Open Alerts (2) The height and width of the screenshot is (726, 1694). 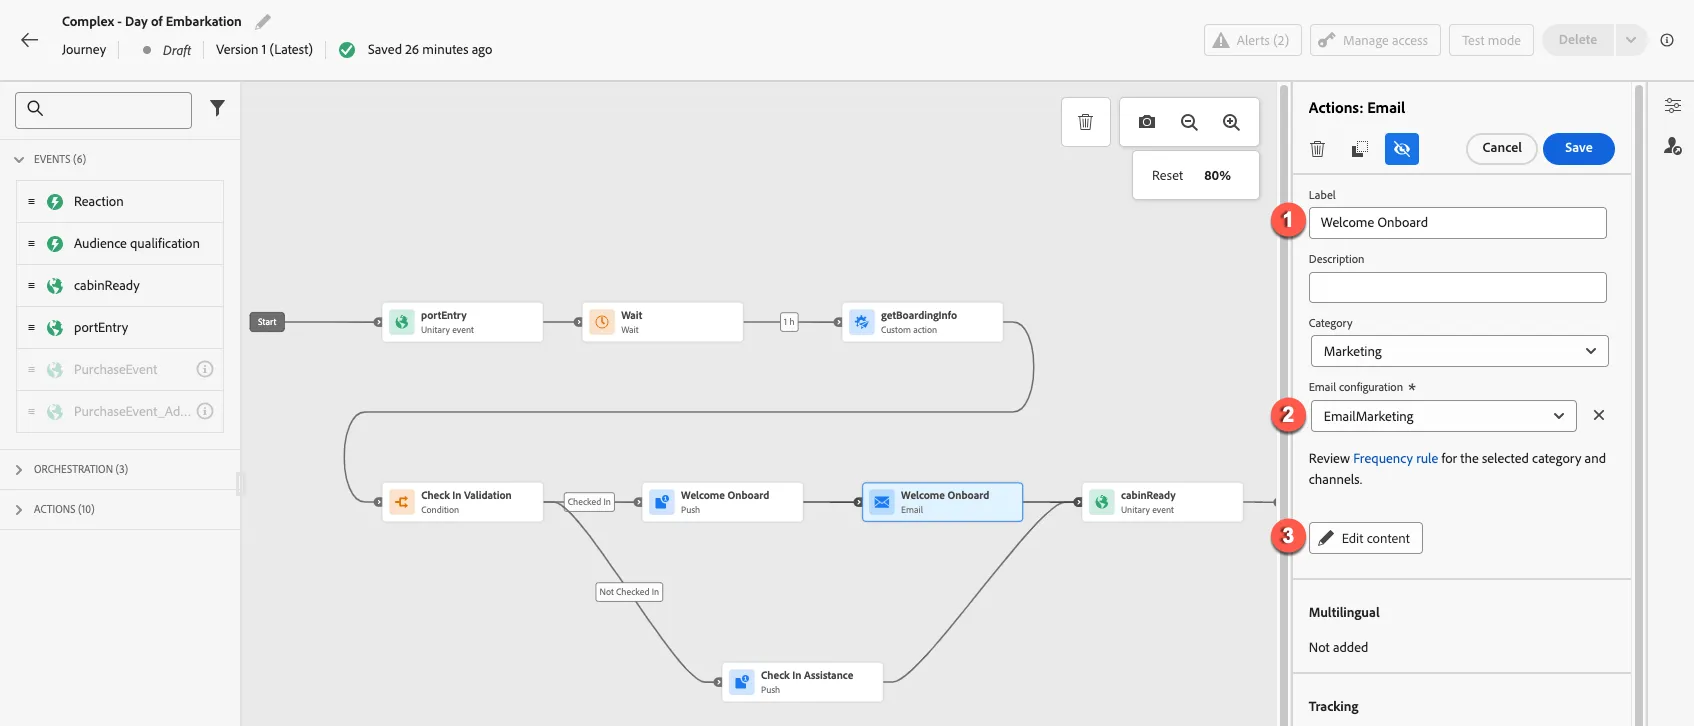(x=1252, y=40)
